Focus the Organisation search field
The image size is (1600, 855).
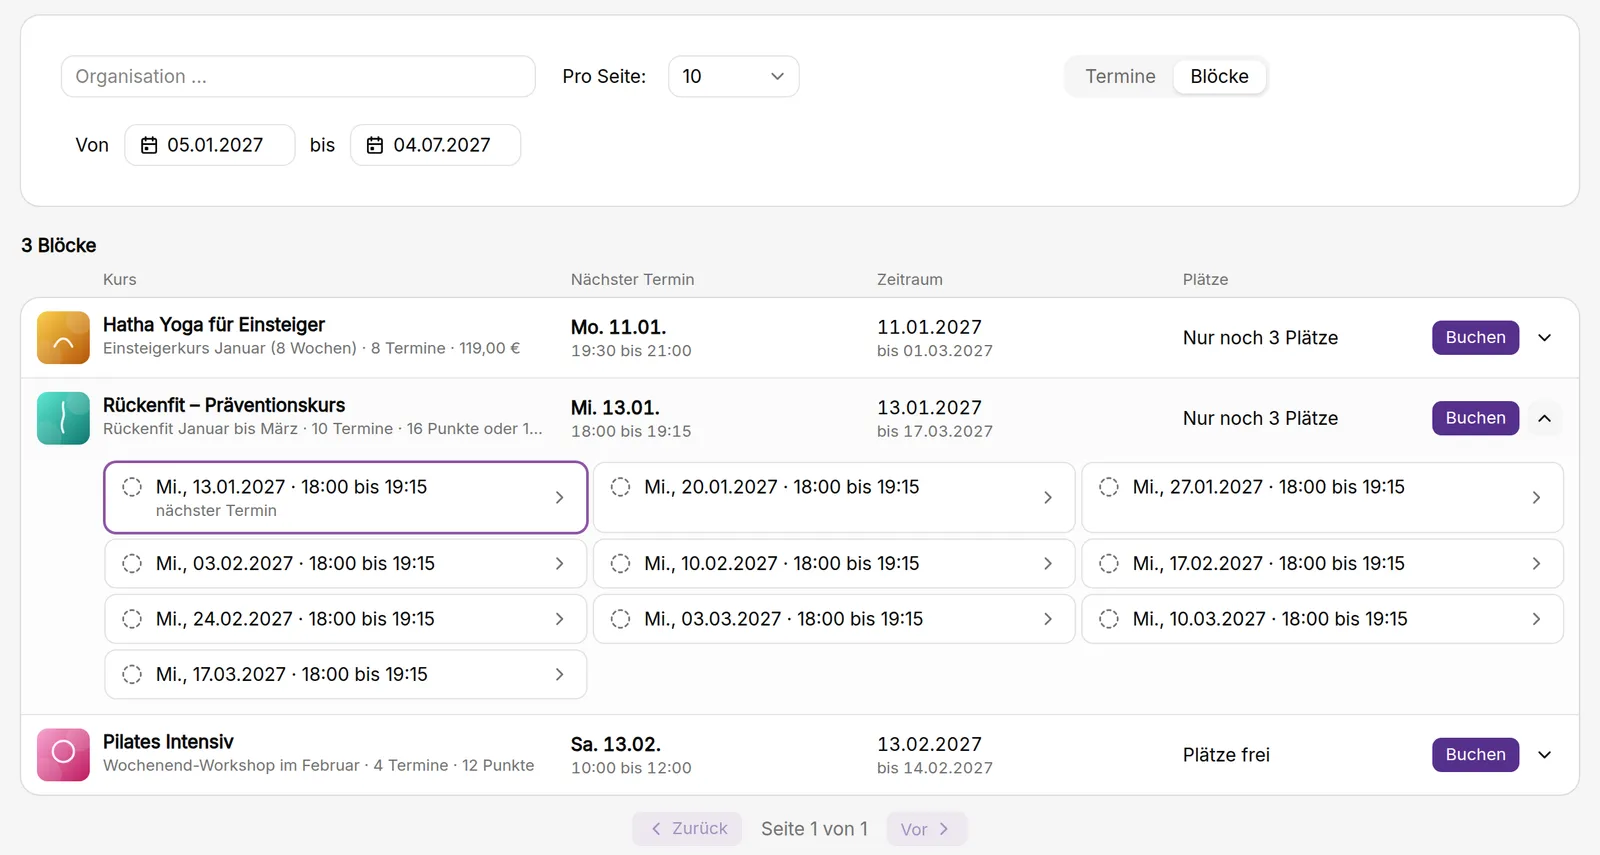298,77
